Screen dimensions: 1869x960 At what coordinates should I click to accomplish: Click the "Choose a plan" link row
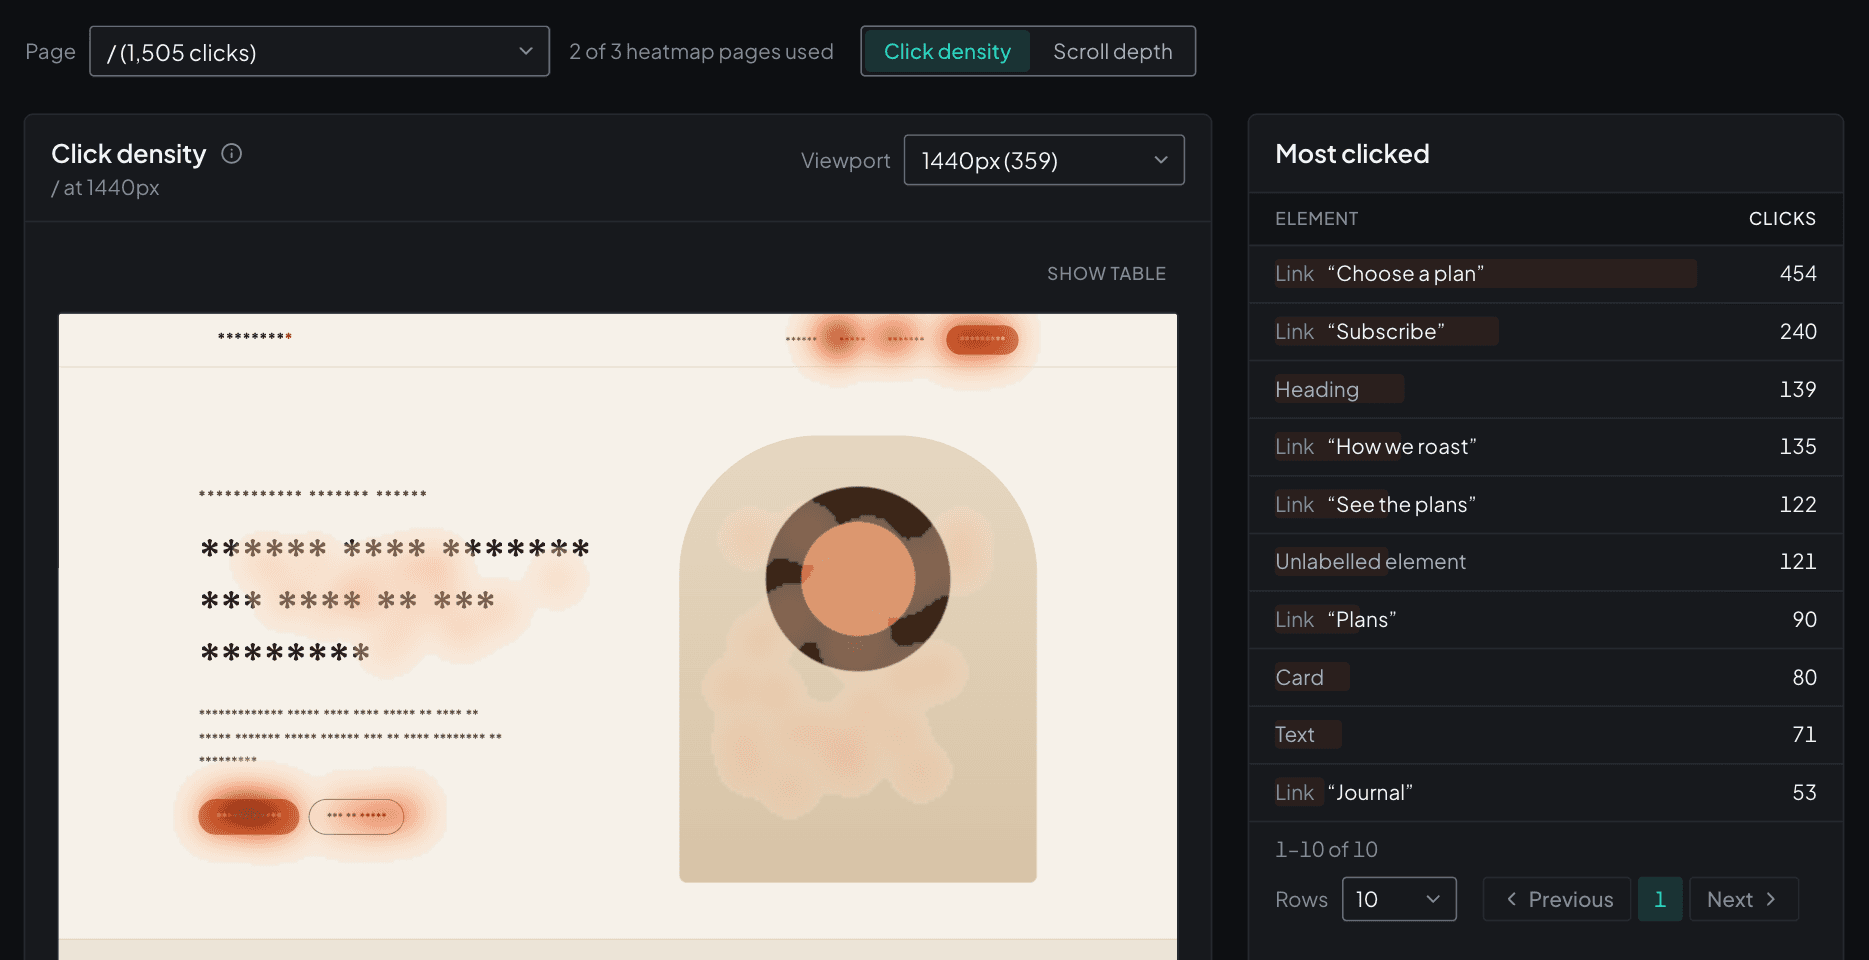[1546, 274]
